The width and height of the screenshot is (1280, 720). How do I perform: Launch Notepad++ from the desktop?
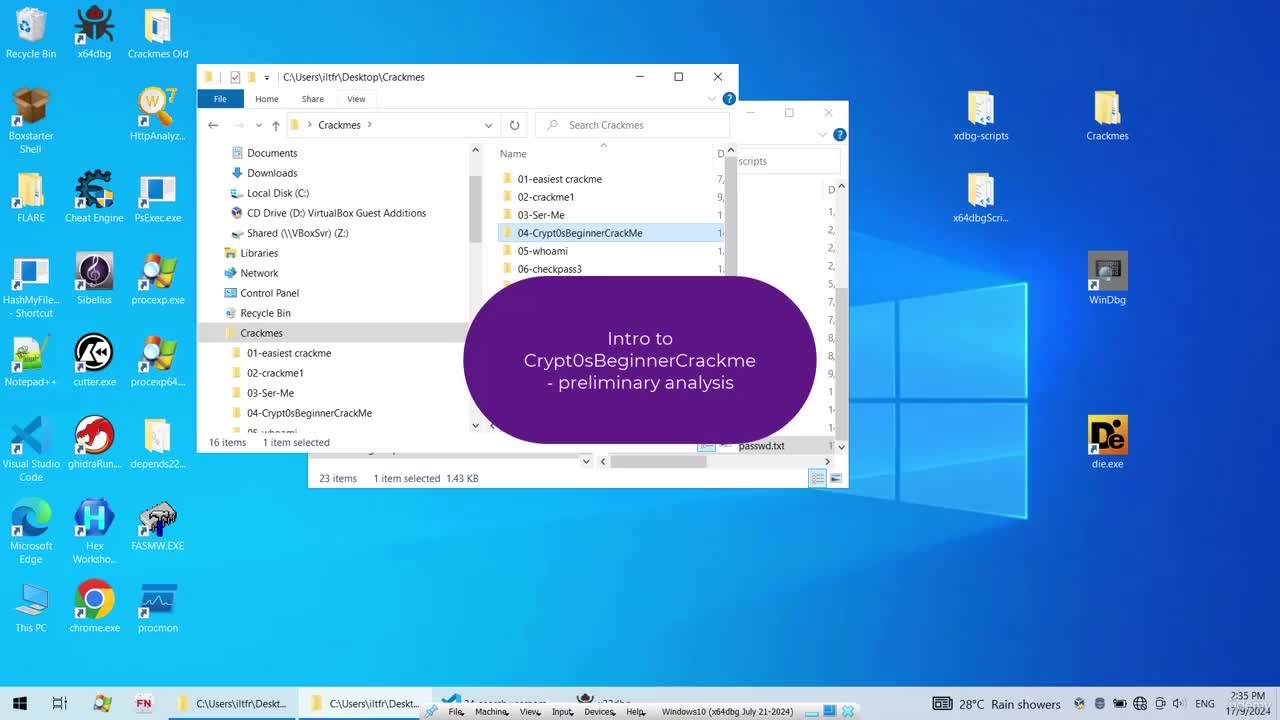(x=31, y=361)
